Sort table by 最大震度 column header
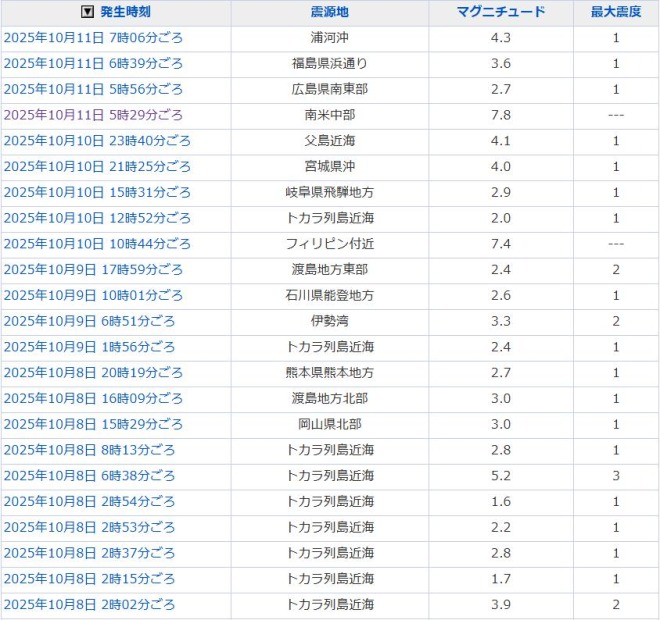660x620 pixels. [x=615, y=12]
